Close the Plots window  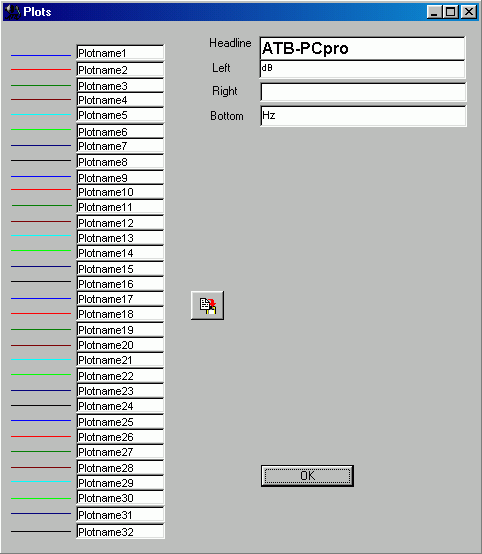469,12
